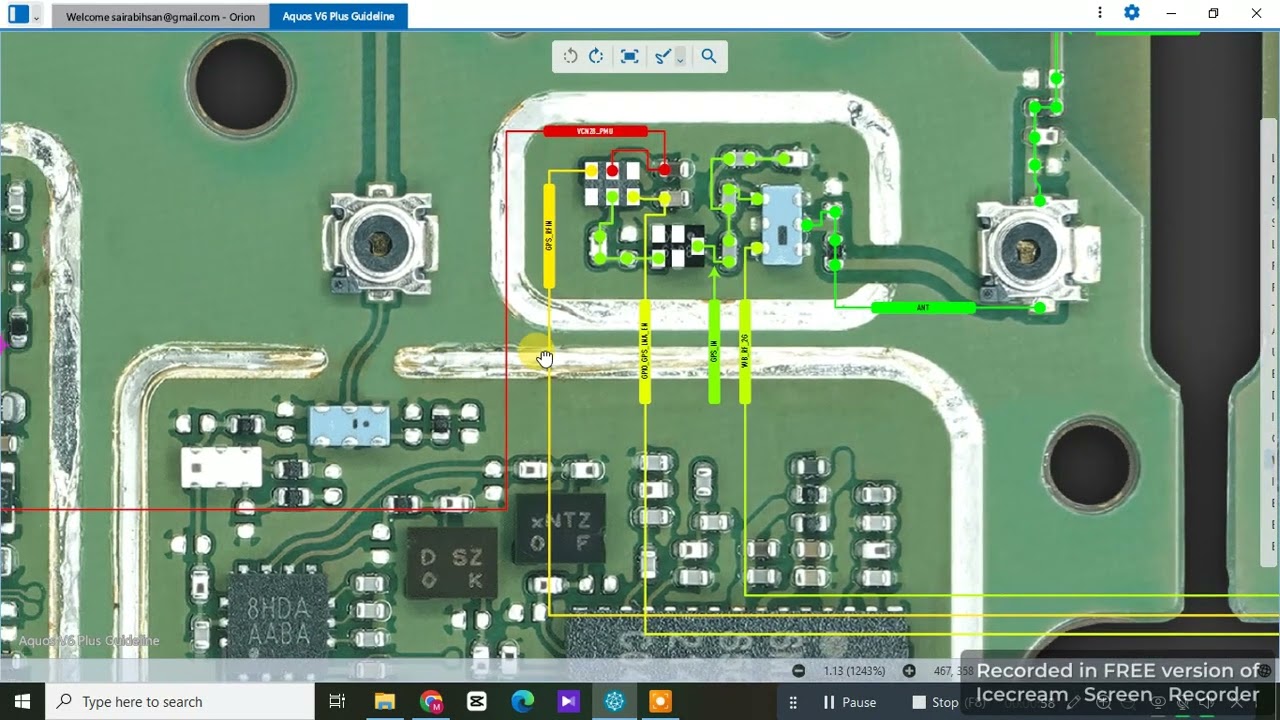The width and height of the screenshot is (1280, 720).
Task: Toggle the sidebar panel layout icon
Action: [x=18, y=15]
